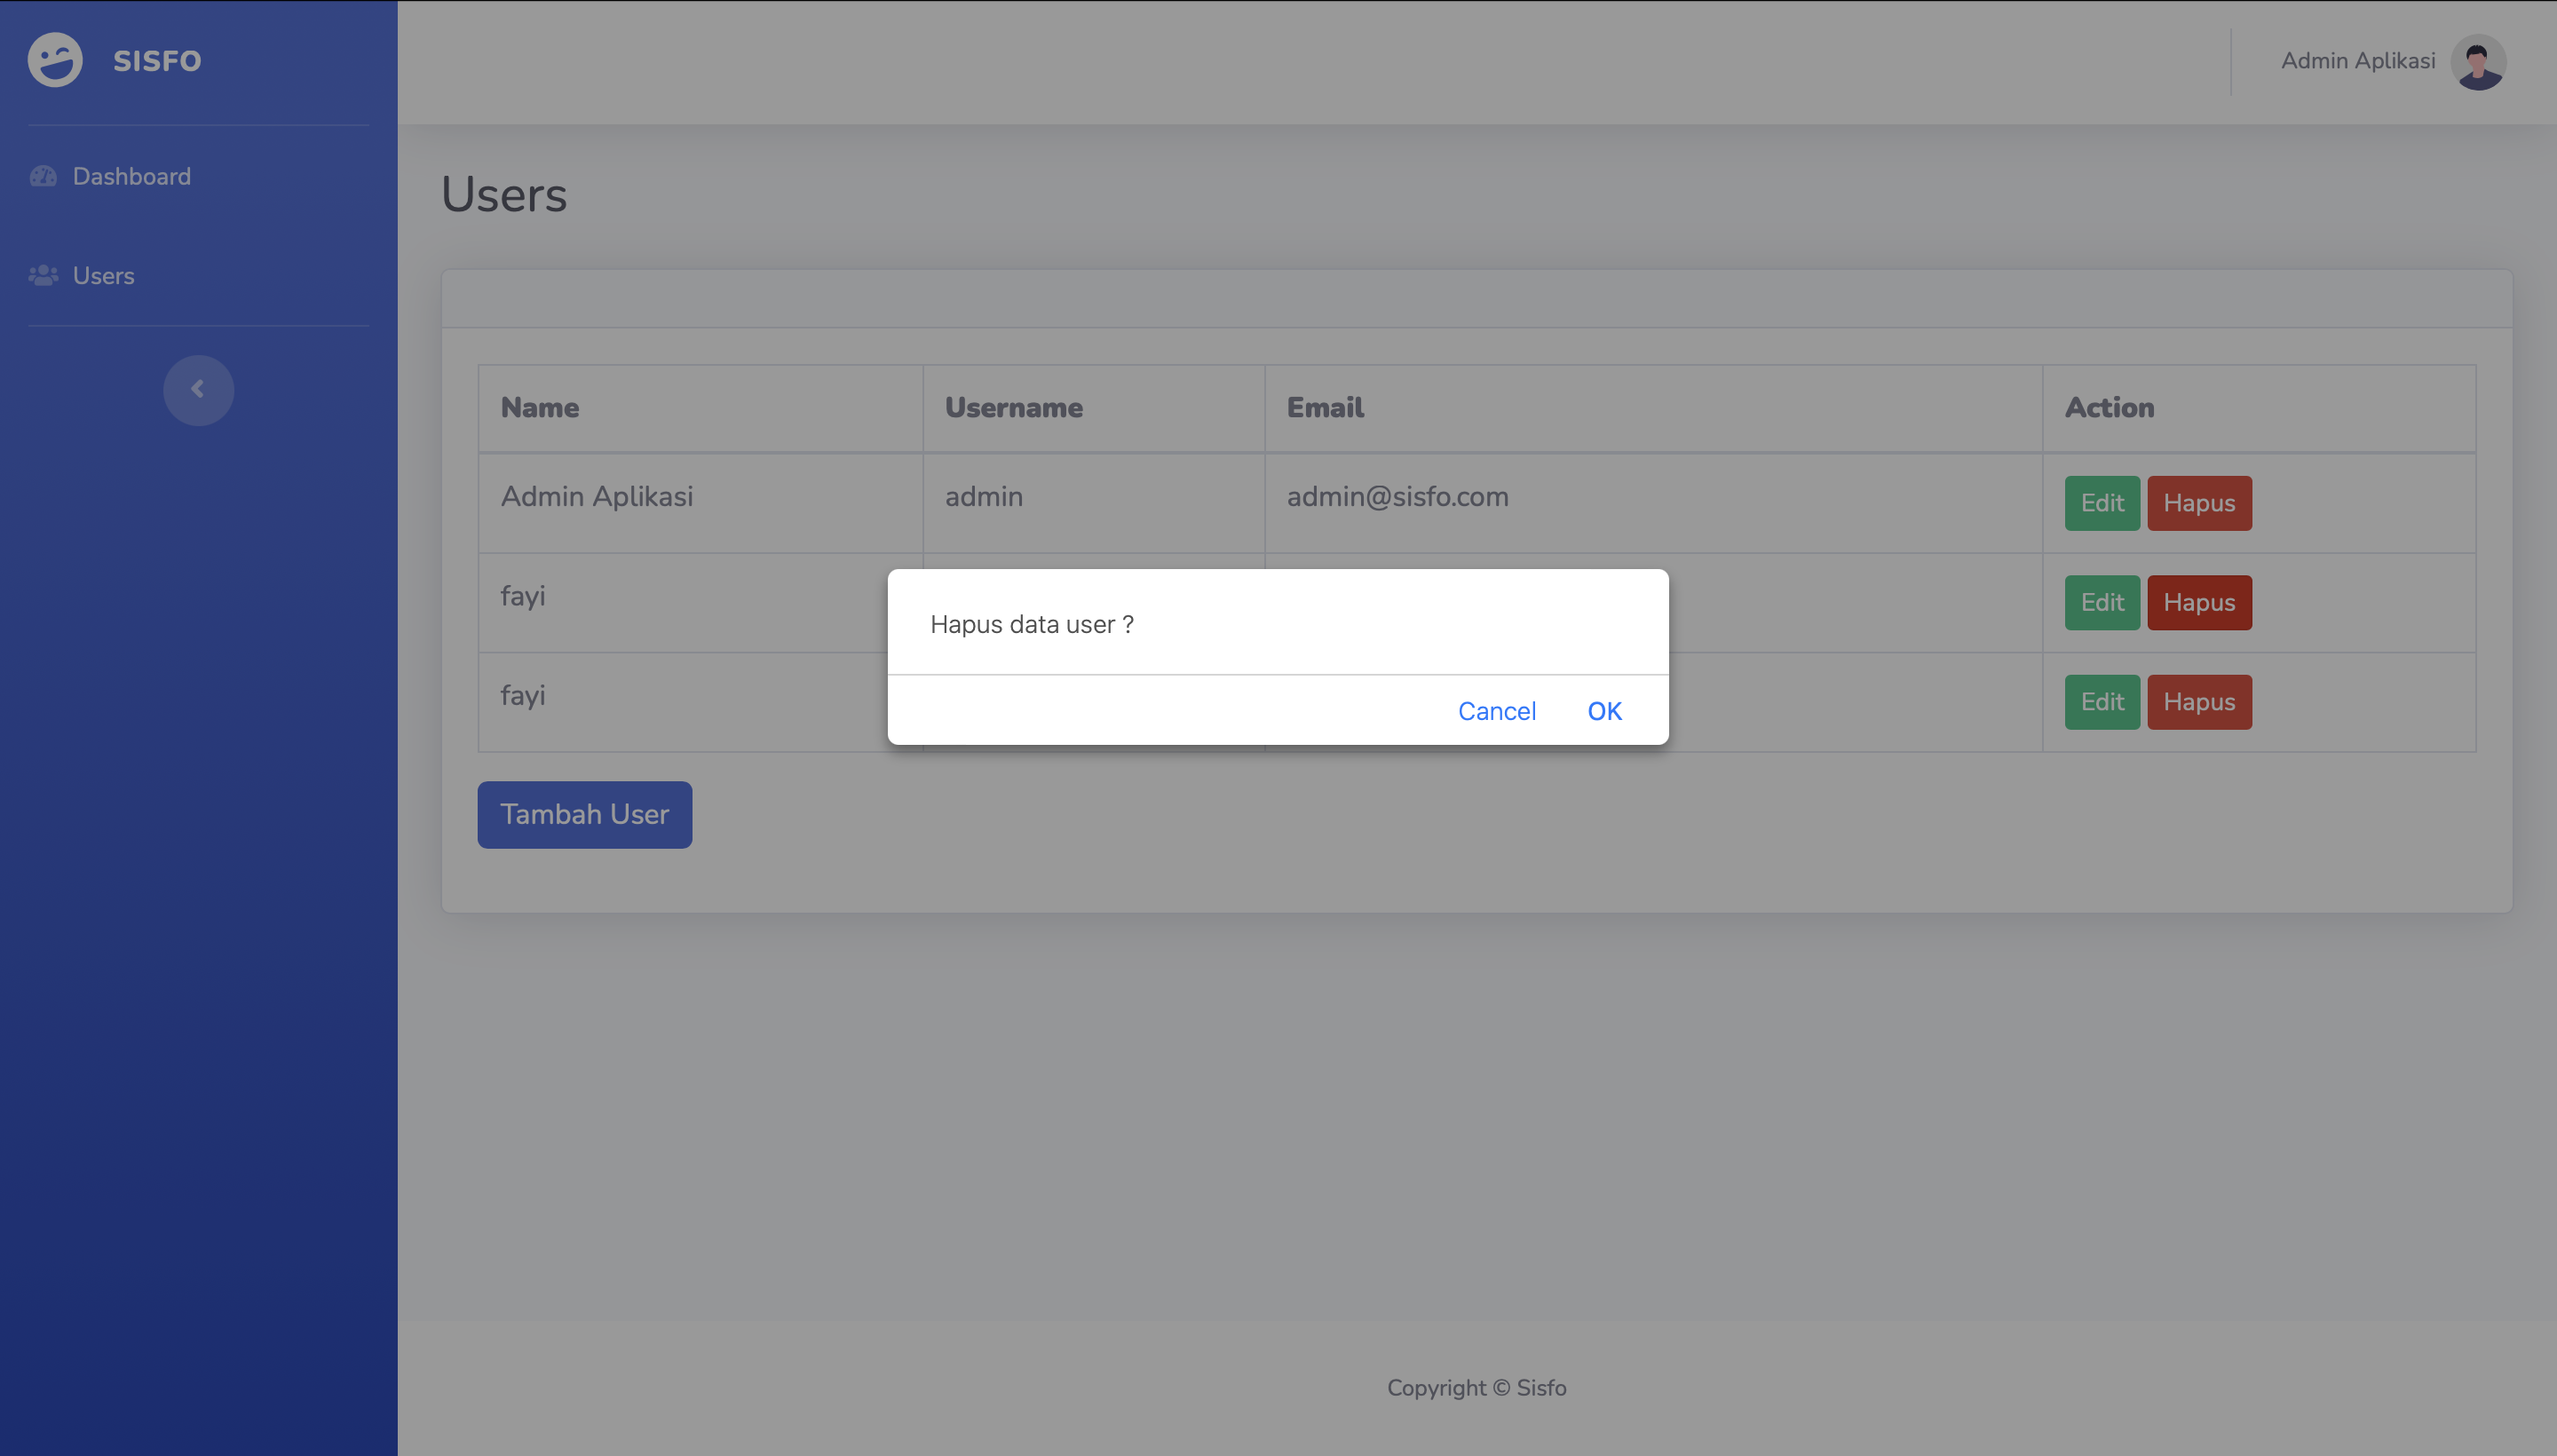Click the Name column header
This screenshot has width=2557, height=1456.
pyautogui.click(x=540, y=408)
